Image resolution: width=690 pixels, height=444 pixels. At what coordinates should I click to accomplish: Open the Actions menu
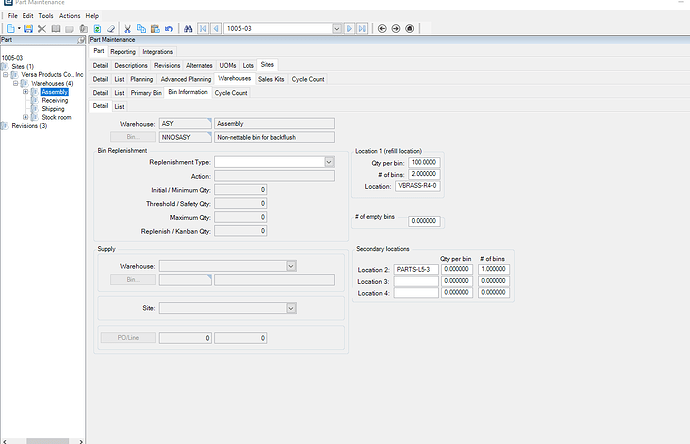tap(69, 16)
